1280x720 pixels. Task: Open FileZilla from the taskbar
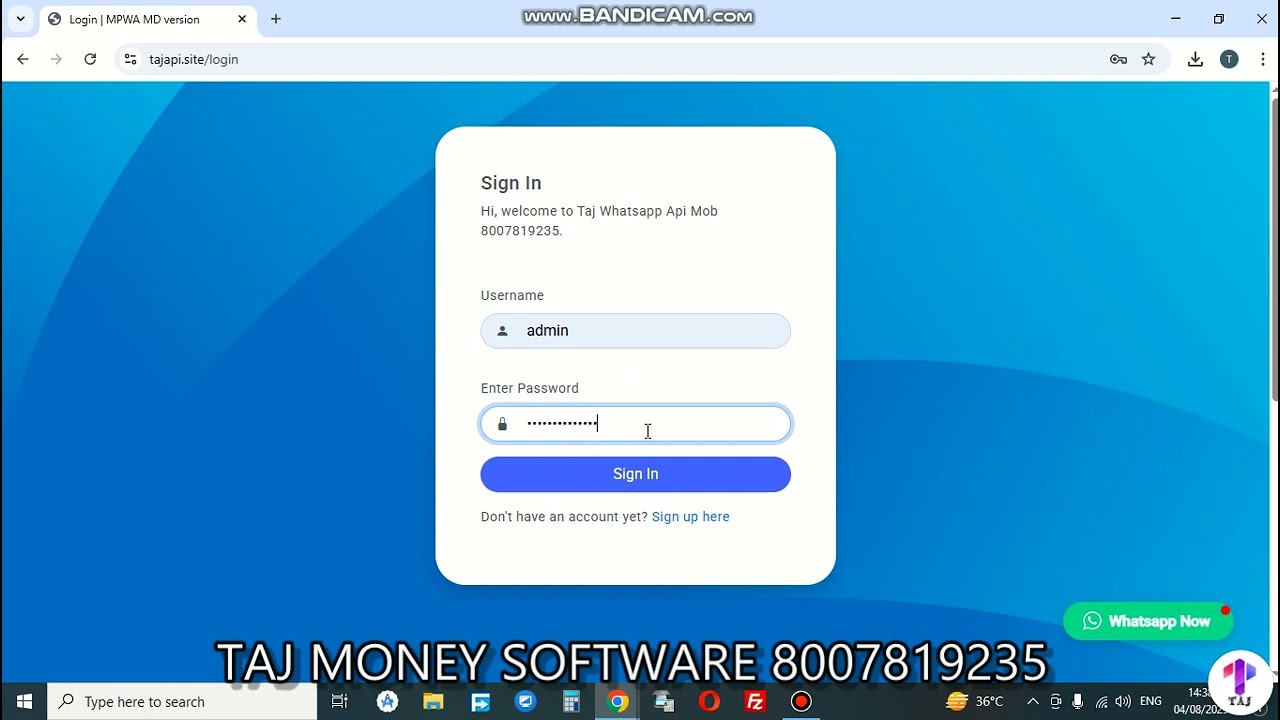(755, 702)
